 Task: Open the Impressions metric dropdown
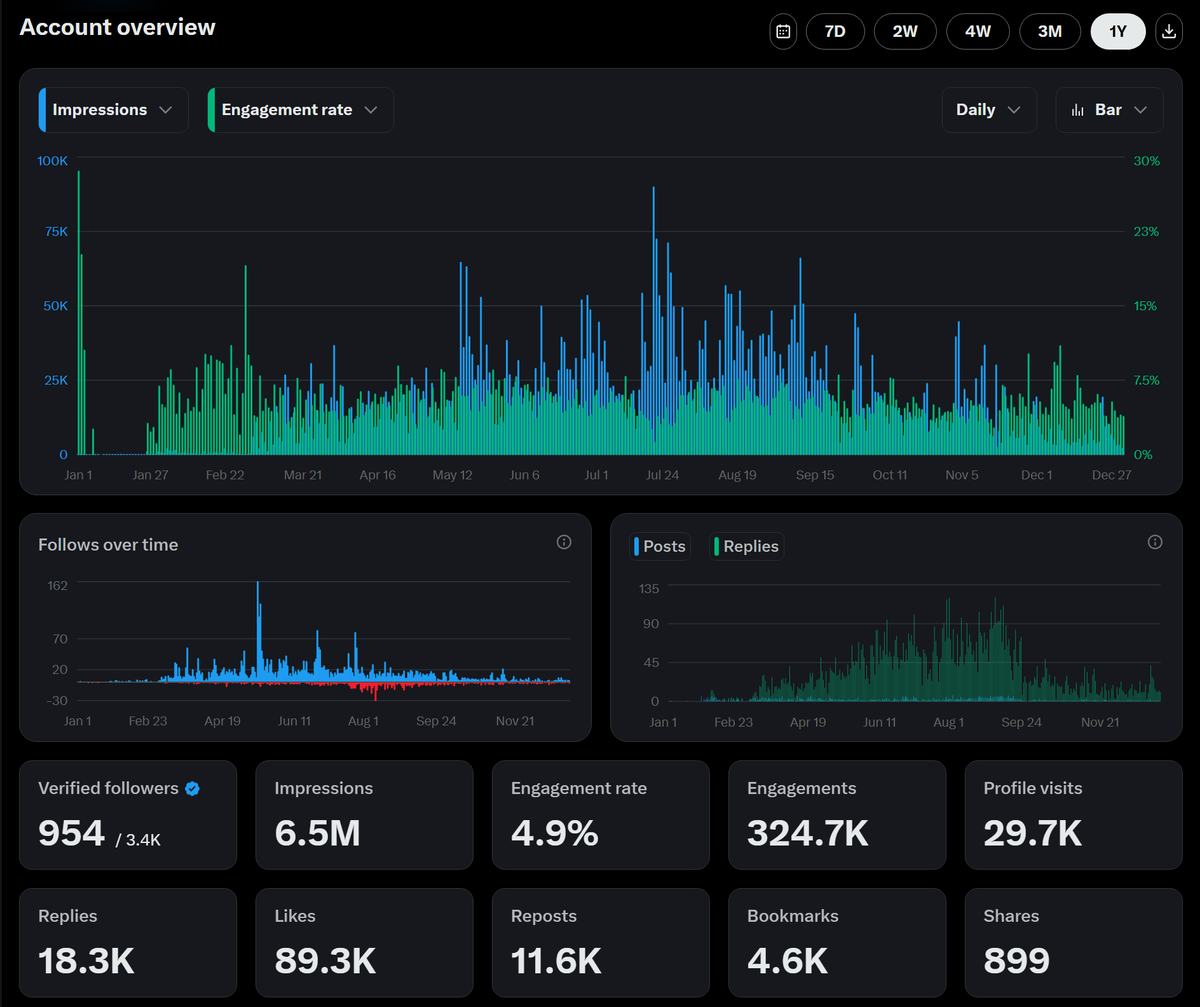click(x=112, y=110)
